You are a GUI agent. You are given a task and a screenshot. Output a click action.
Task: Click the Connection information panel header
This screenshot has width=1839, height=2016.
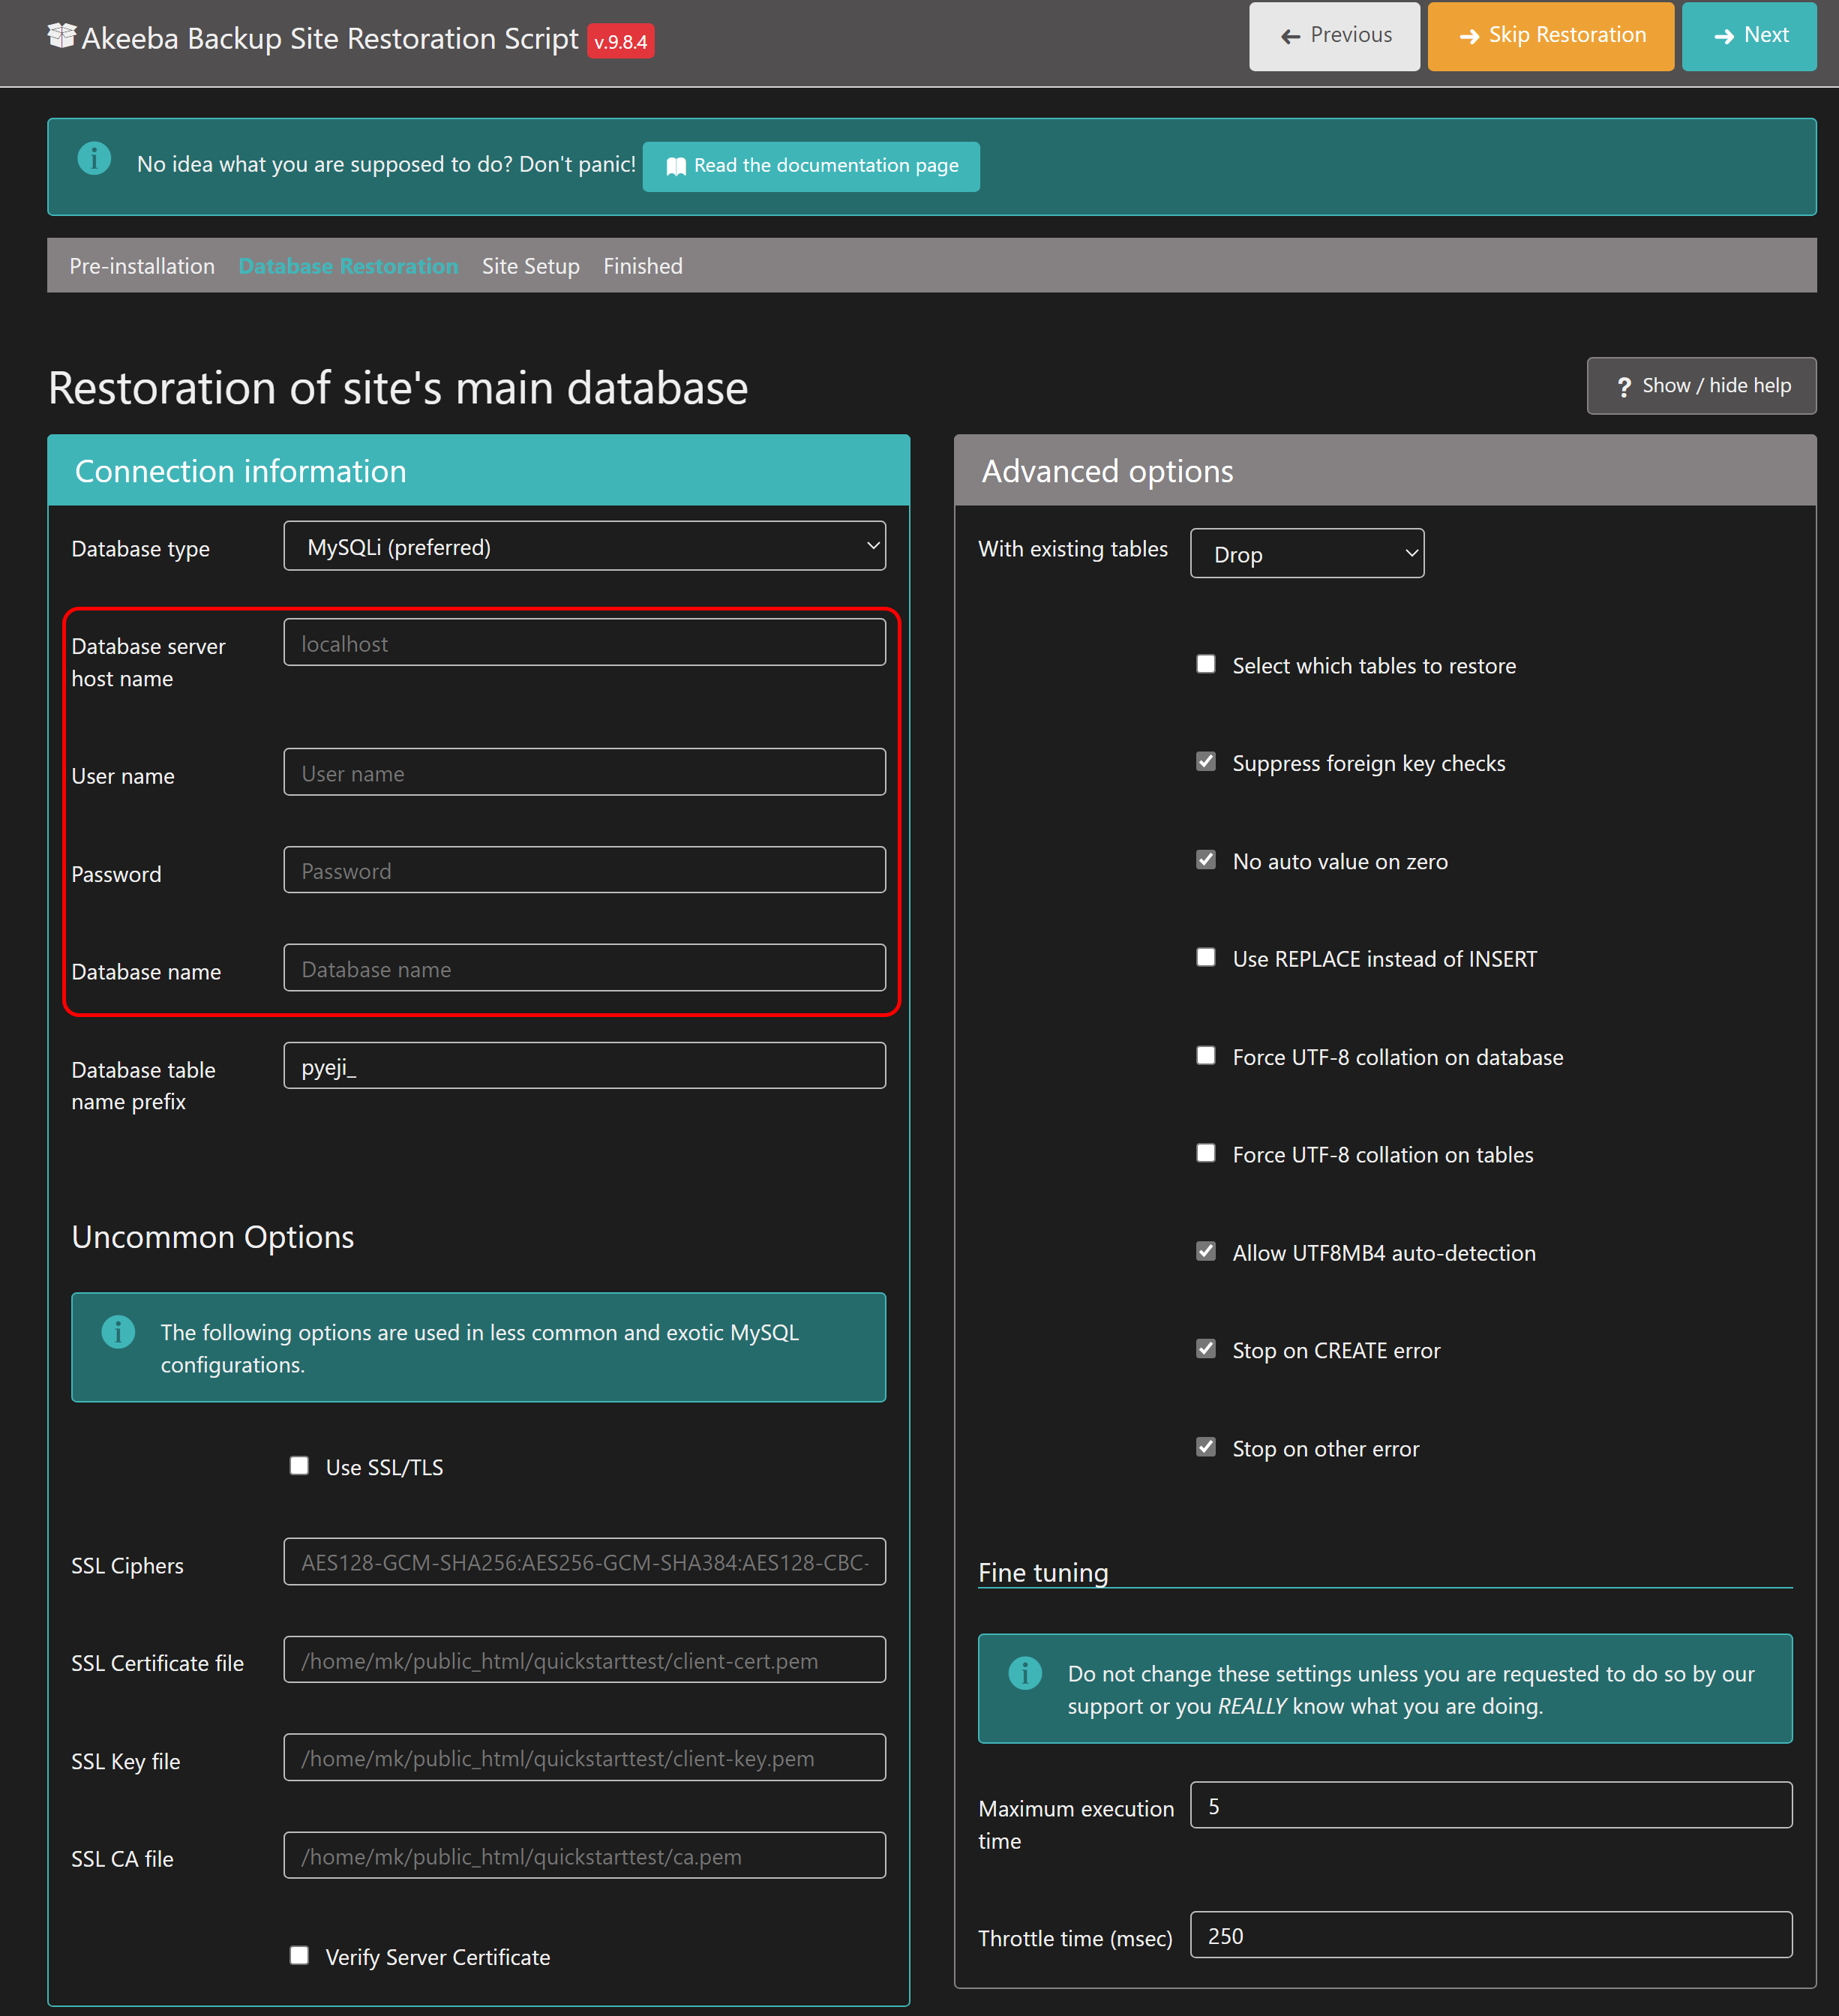pos(478,470)
